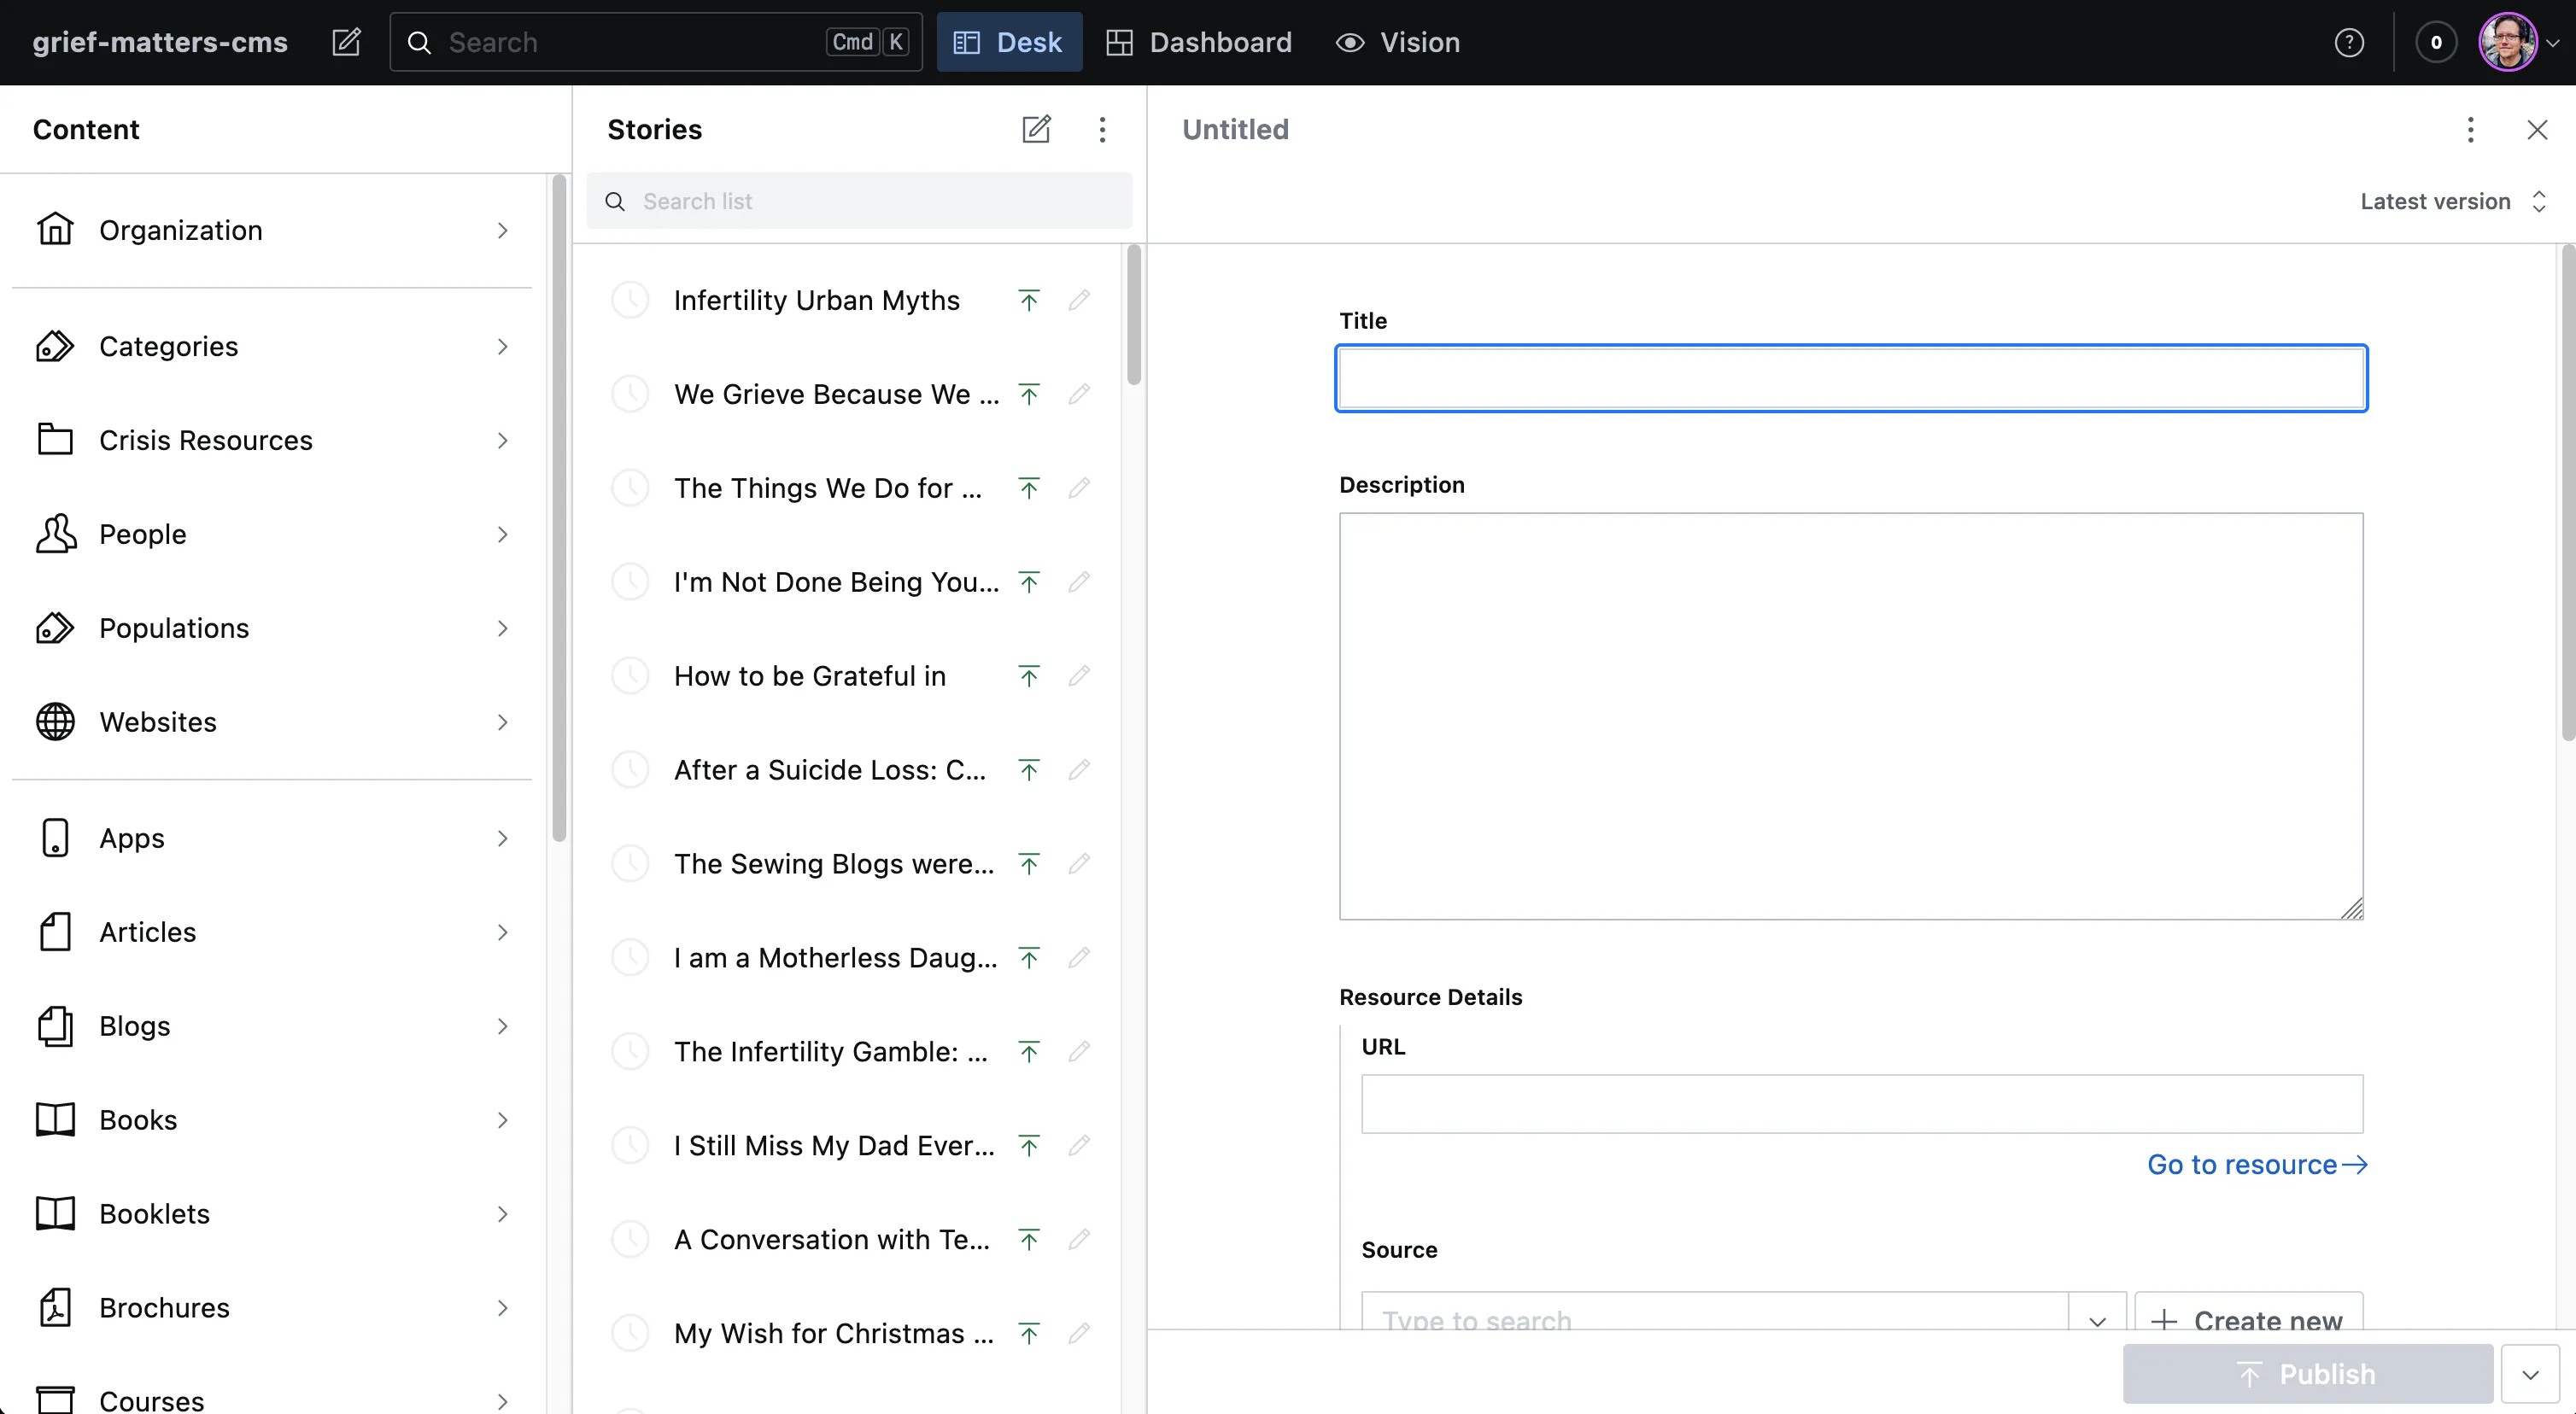Screen dimensions: 2576x1414
Task: Open Publish options via chevron beside Publish button
Action: (x=2532, y=1373)
